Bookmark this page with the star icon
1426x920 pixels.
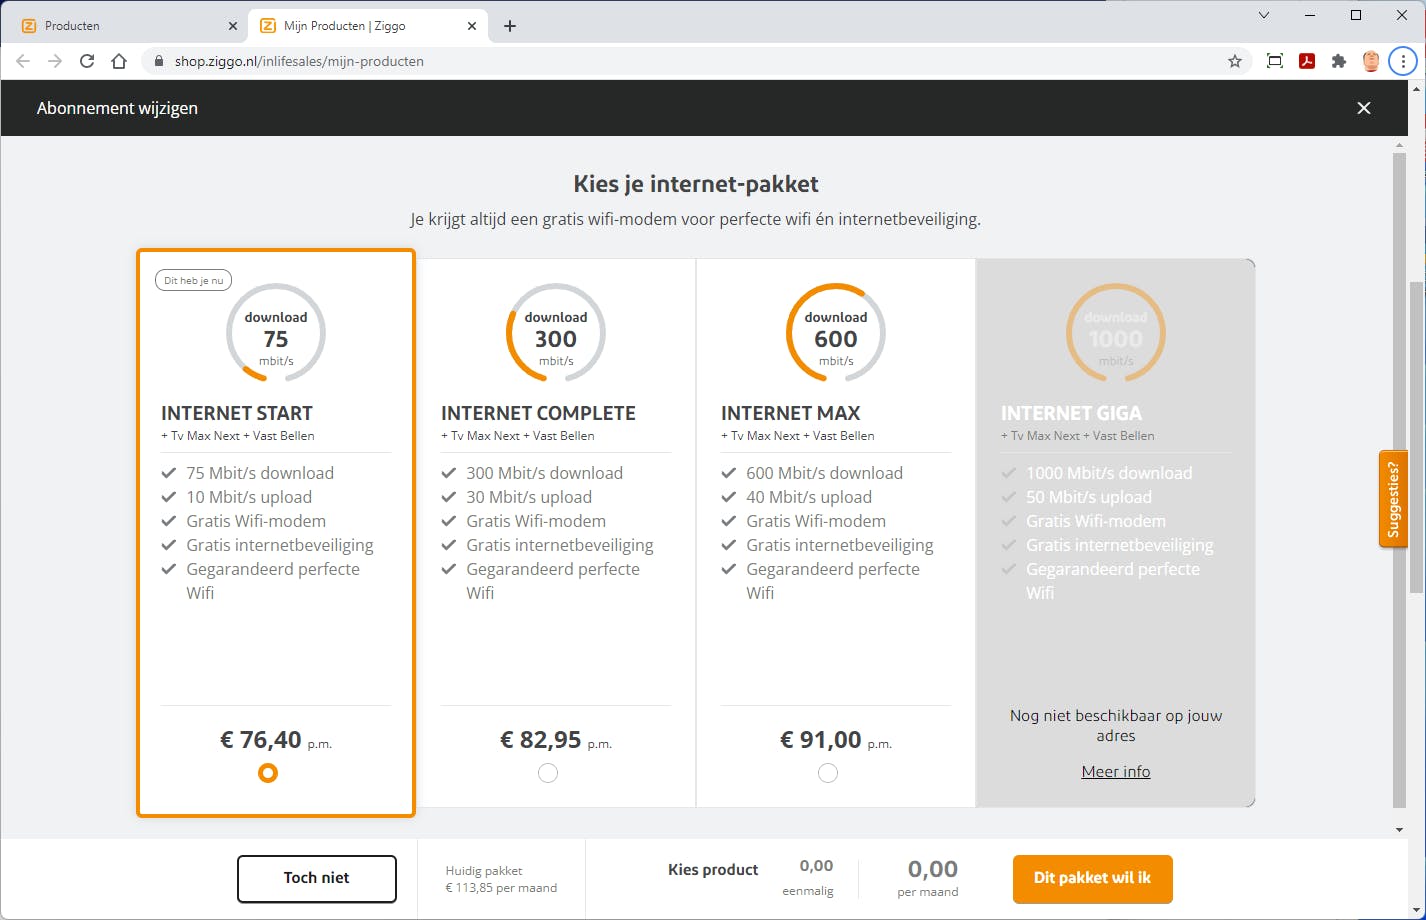(x=1235, y=61)
